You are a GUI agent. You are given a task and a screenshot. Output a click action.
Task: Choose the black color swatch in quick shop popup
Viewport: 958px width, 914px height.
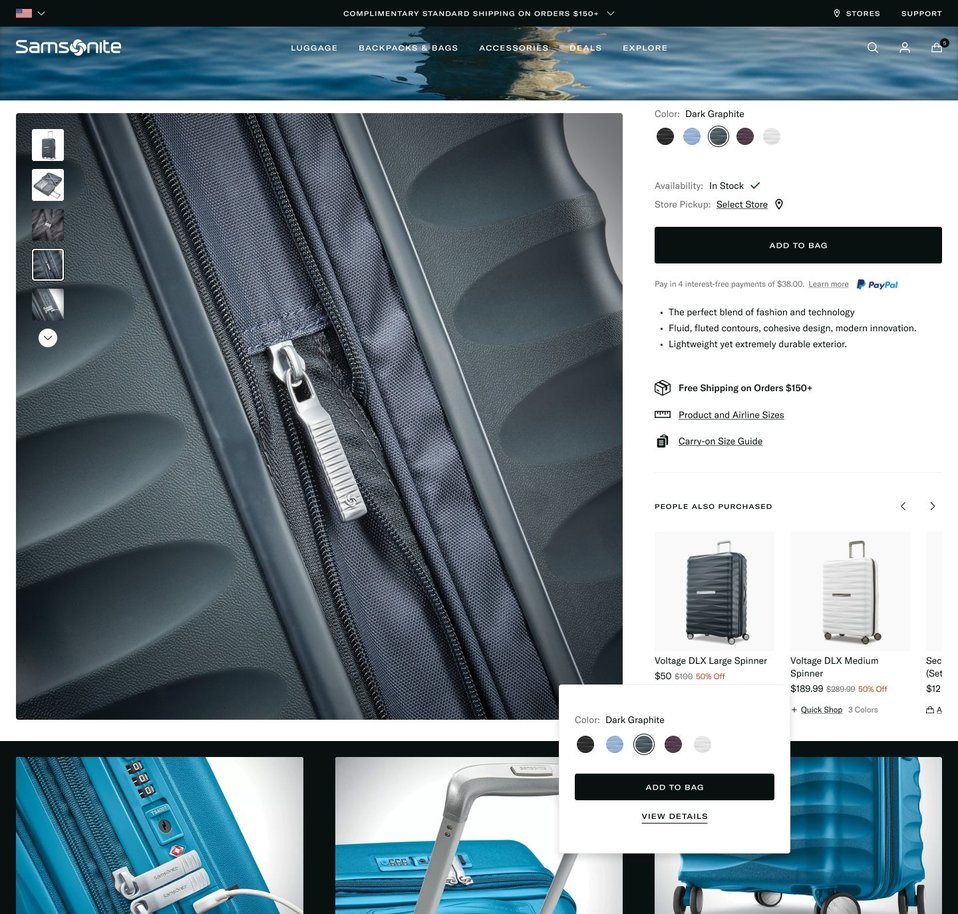pos(586,744)
